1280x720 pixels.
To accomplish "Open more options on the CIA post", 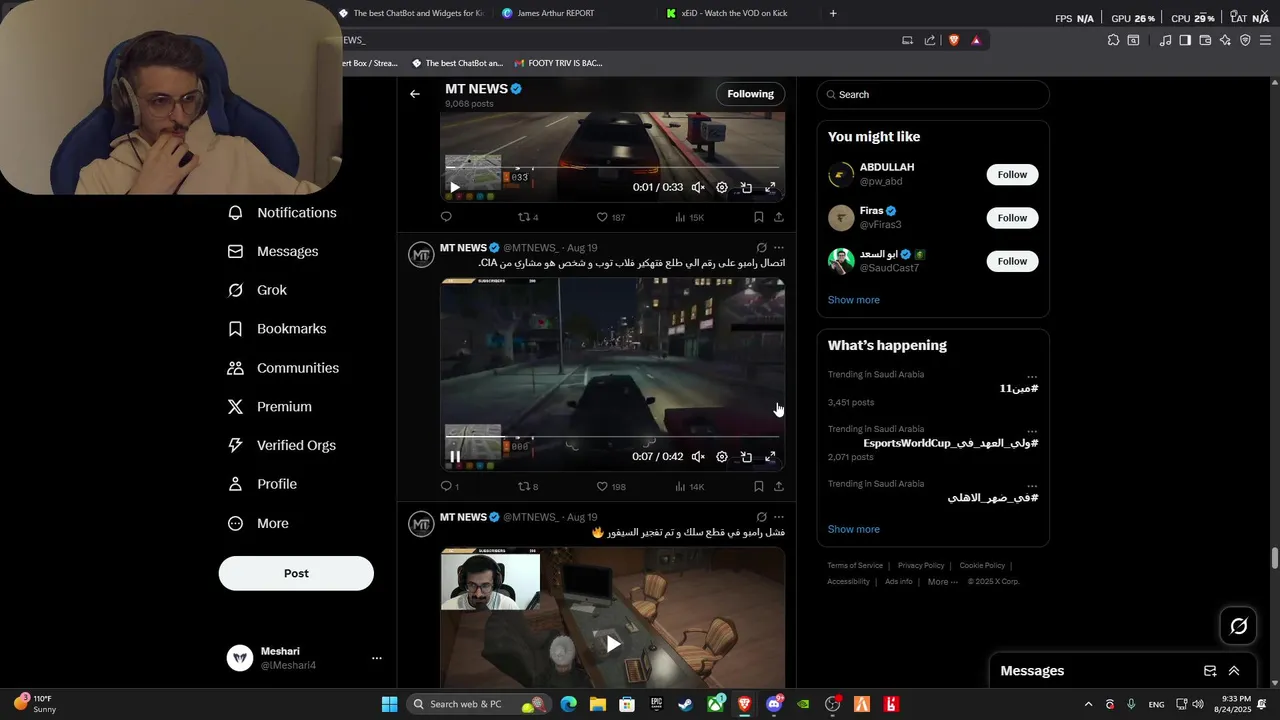I will 779,248.
